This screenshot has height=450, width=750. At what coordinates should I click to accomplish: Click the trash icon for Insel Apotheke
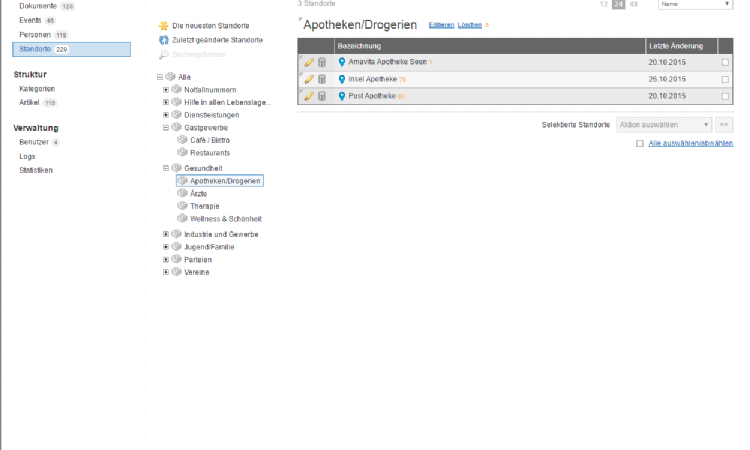(322, 79)
